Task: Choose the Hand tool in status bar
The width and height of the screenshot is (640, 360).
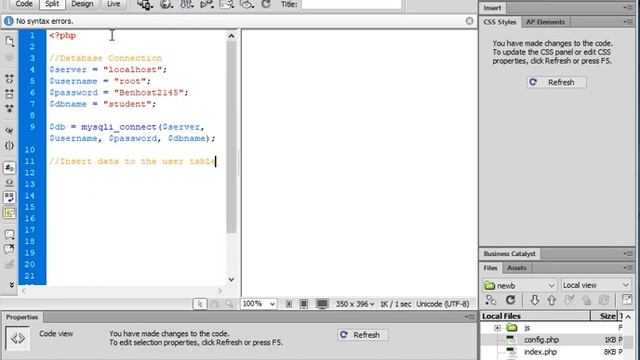Action: [215, 304]
